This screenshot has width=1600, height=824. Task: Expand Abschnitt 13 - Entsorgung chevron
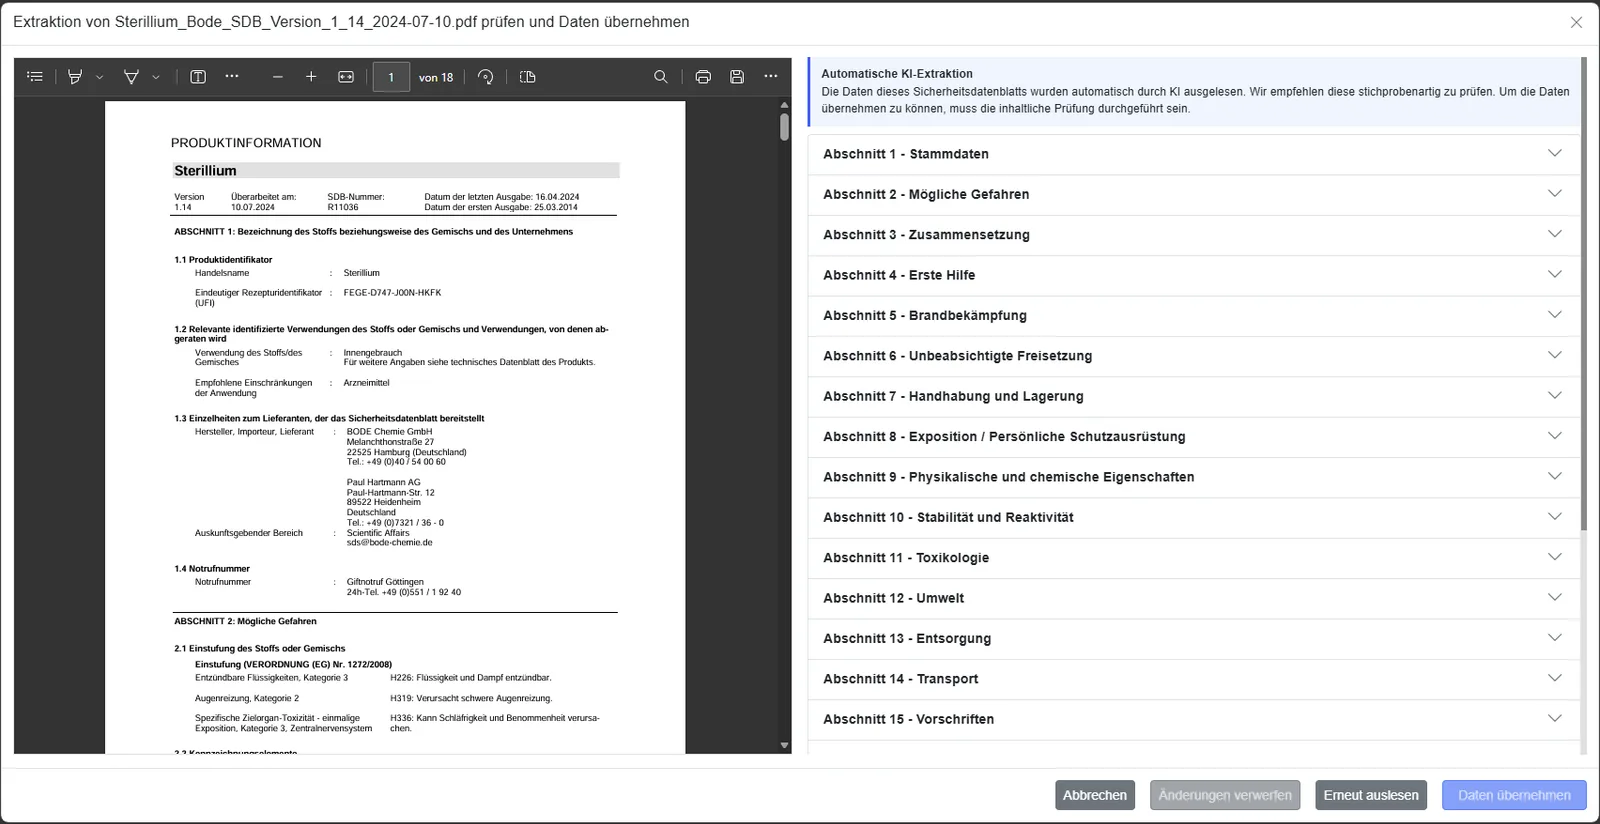coord(1555,638)
